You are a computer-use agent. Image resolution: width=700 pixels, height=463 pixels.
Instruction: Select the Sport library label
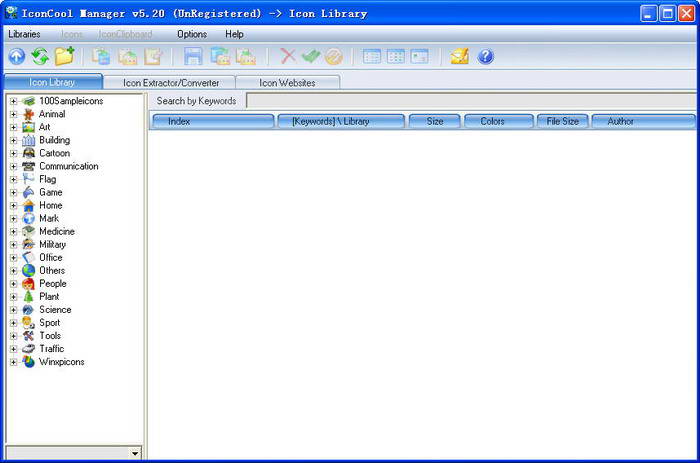click(x=50, y=323)
